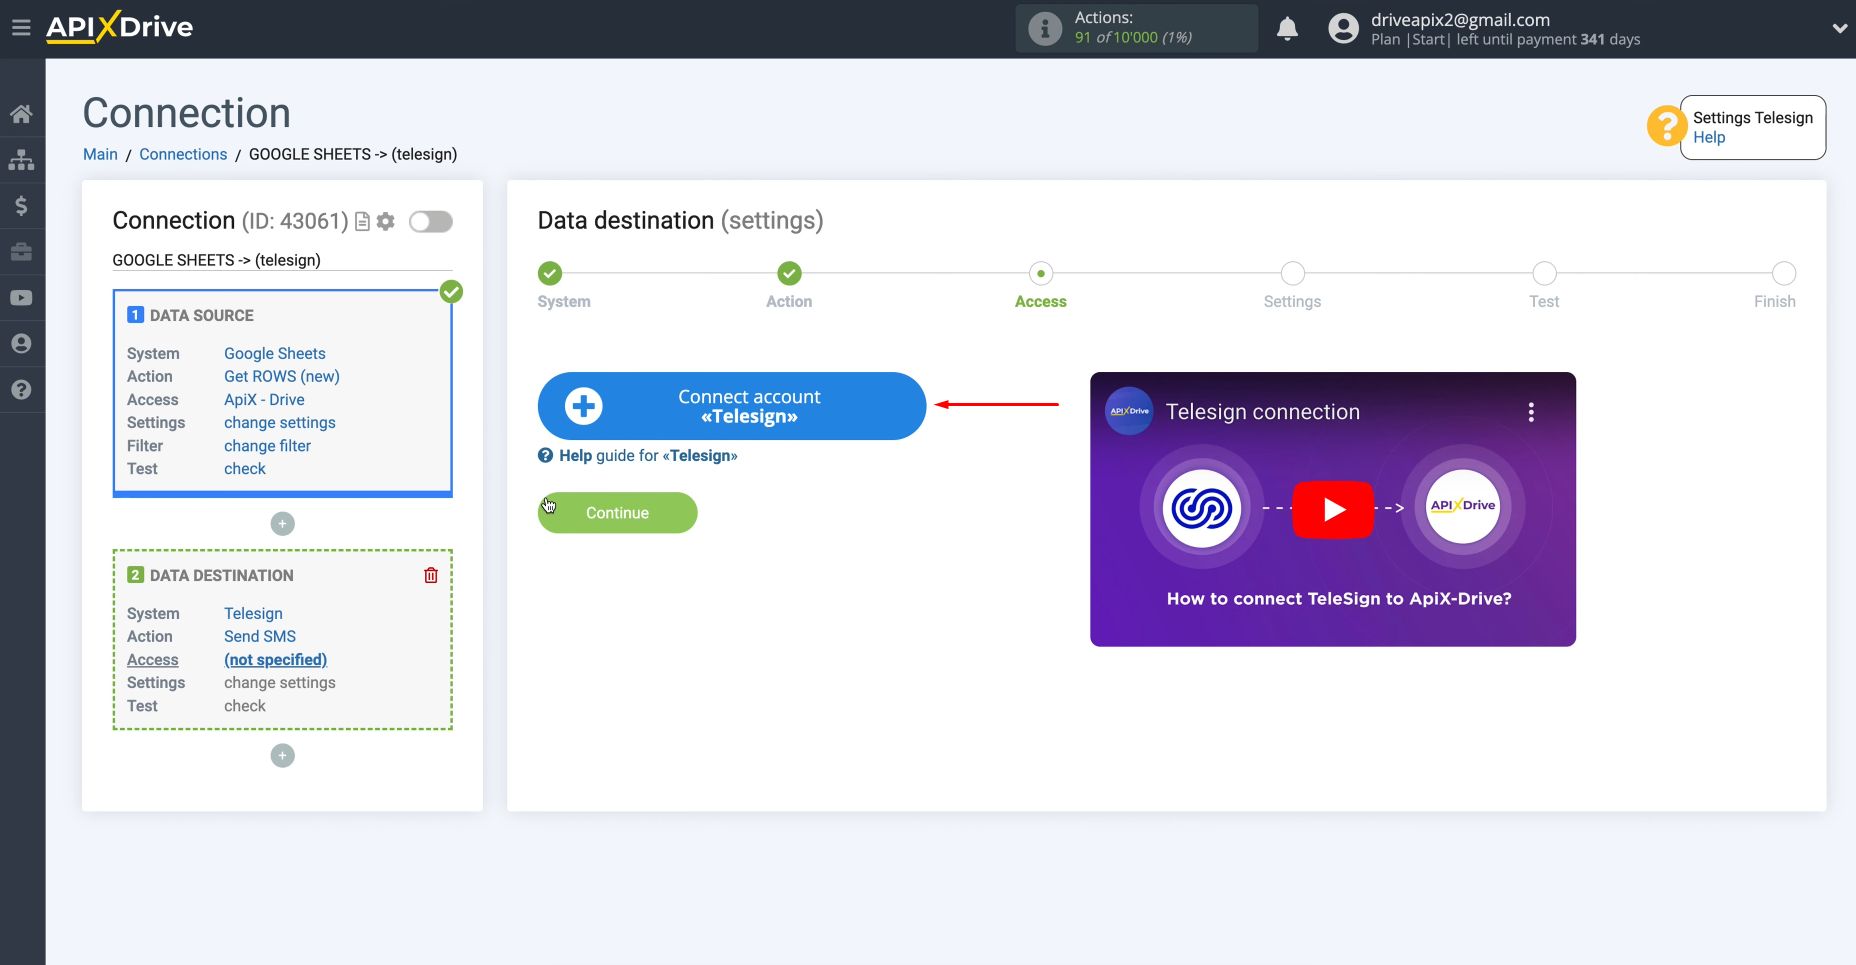
Task: Open the help question-mark icon in sidebar
Action: [22, 390]
